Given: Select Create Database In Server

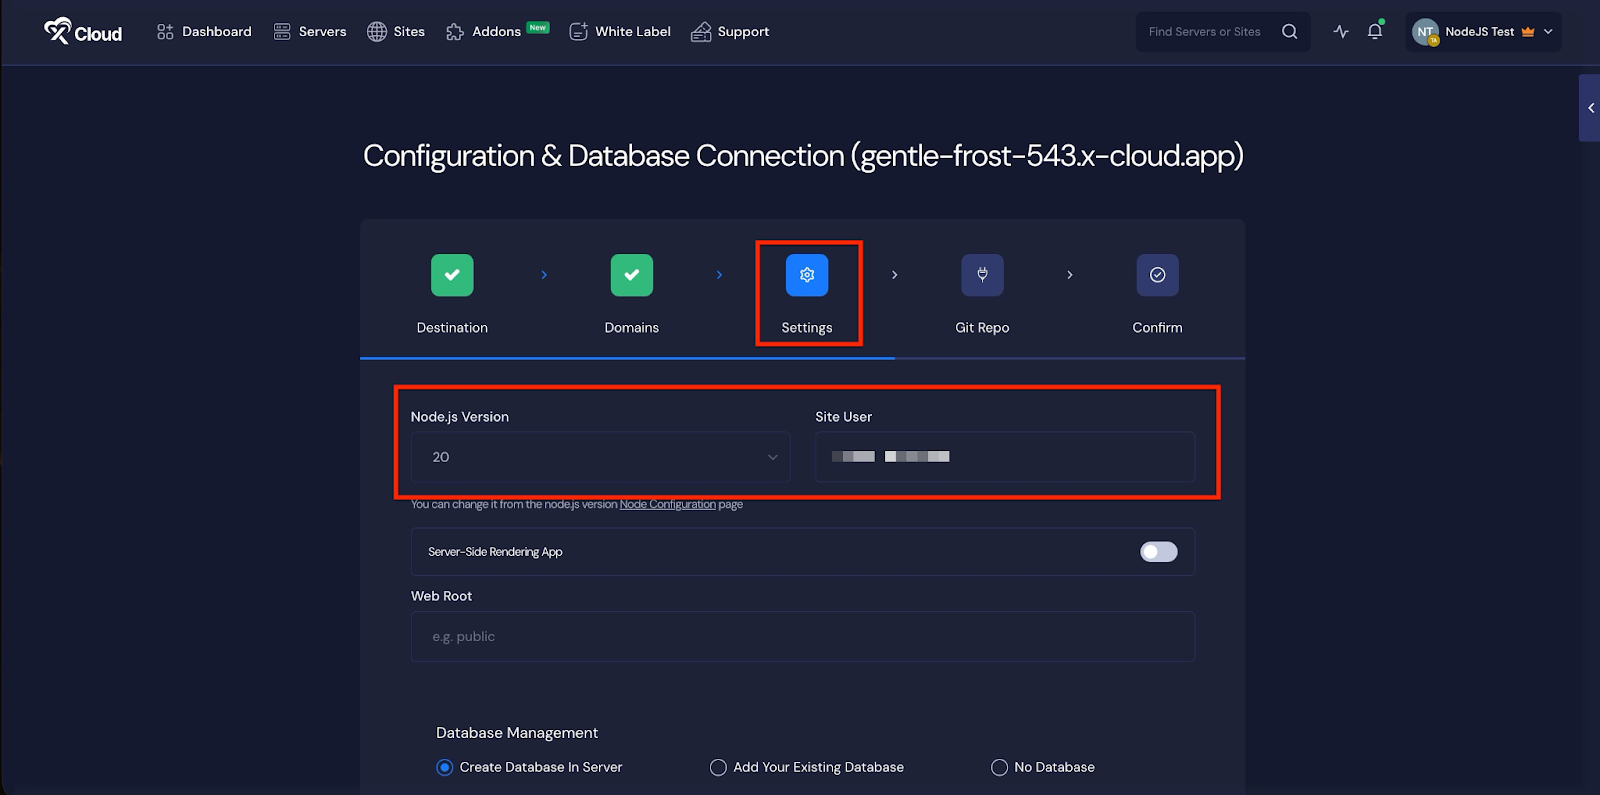Looking at the screenshot, I should [x=530, y=767].
